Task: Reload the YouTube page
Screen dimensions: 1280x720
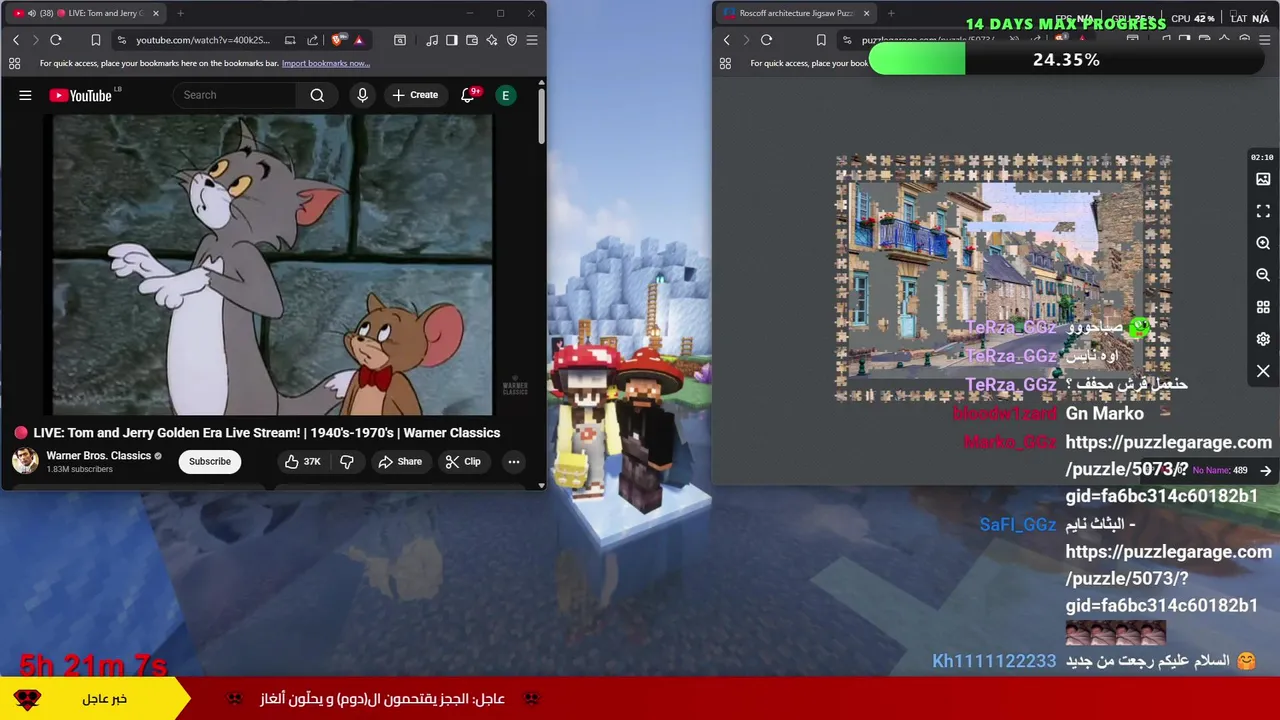Action: pos(56,40)
